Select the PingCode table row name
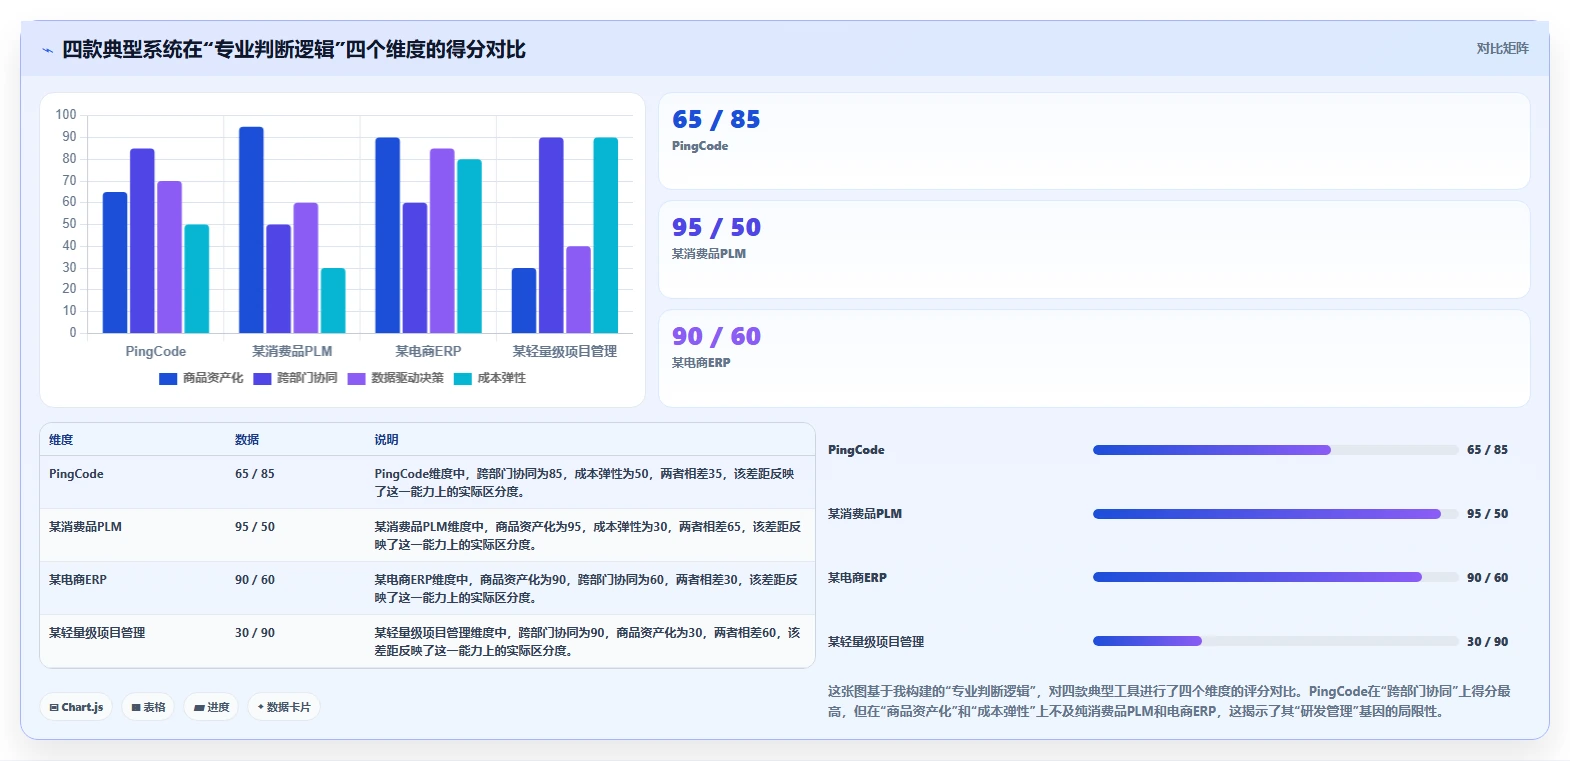Screen dimensions: 1570x761 (x=76, y=474)
